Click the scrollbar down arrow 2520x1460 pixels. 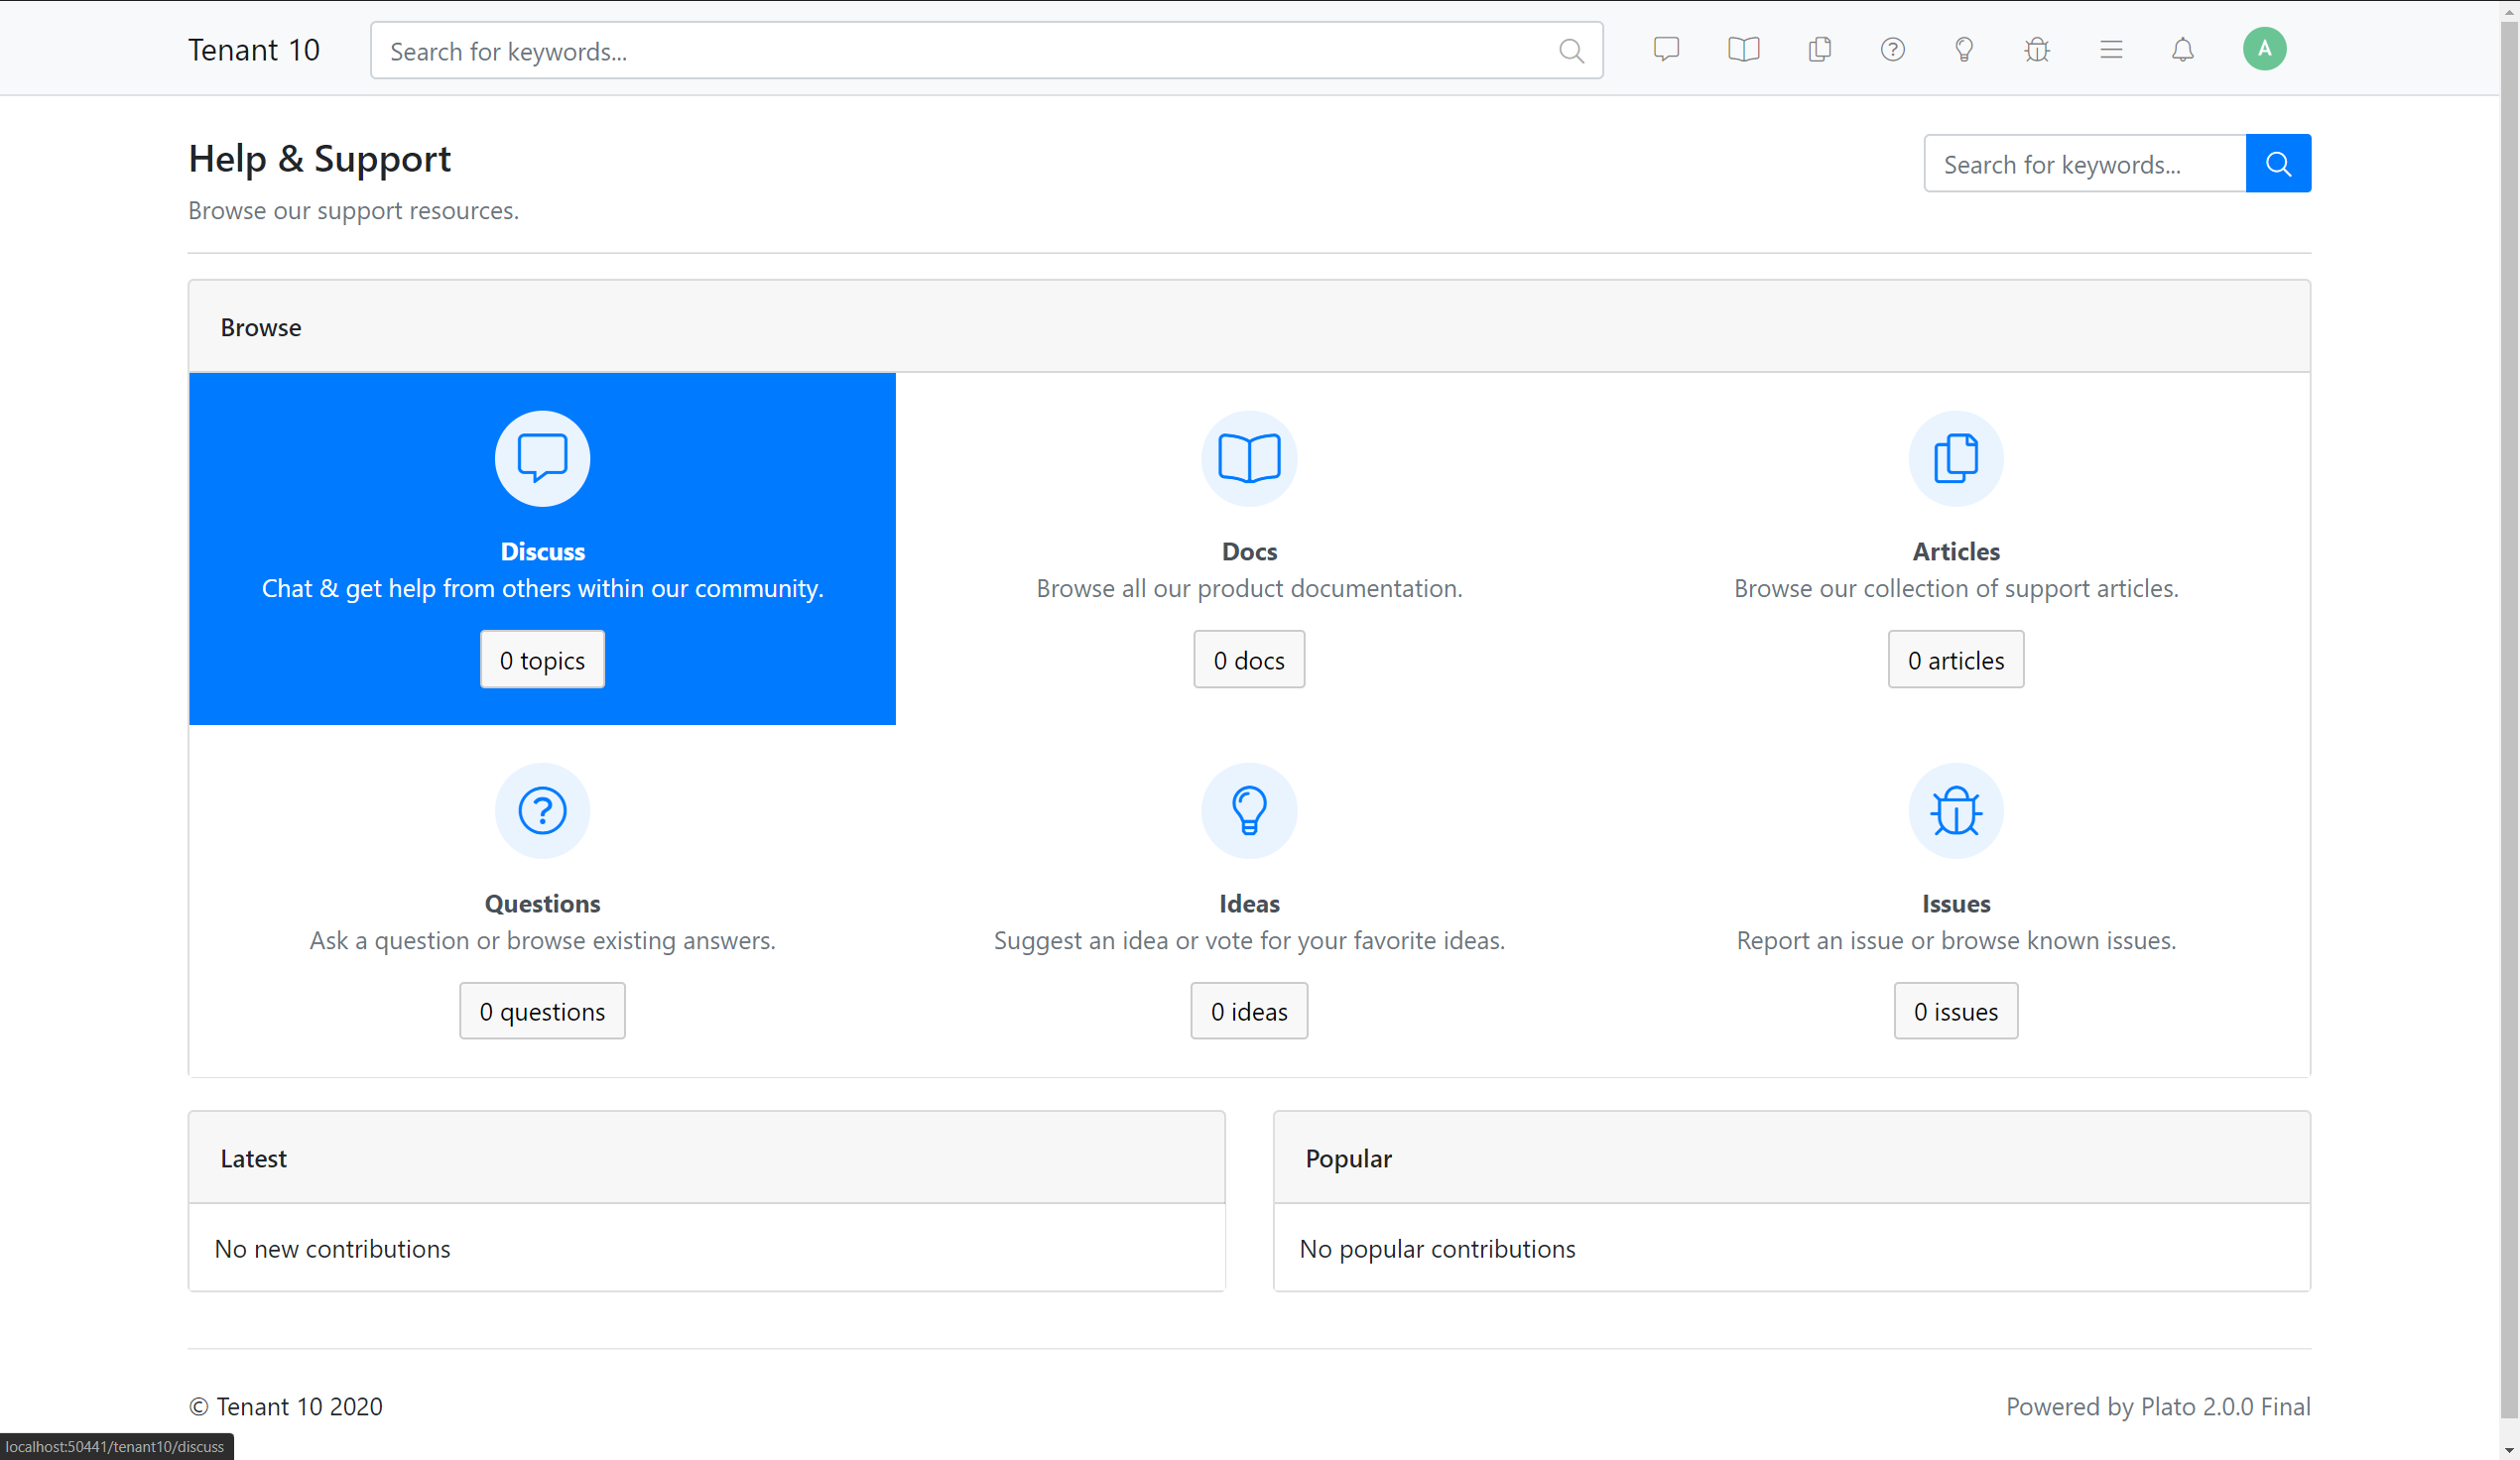2509,1450
